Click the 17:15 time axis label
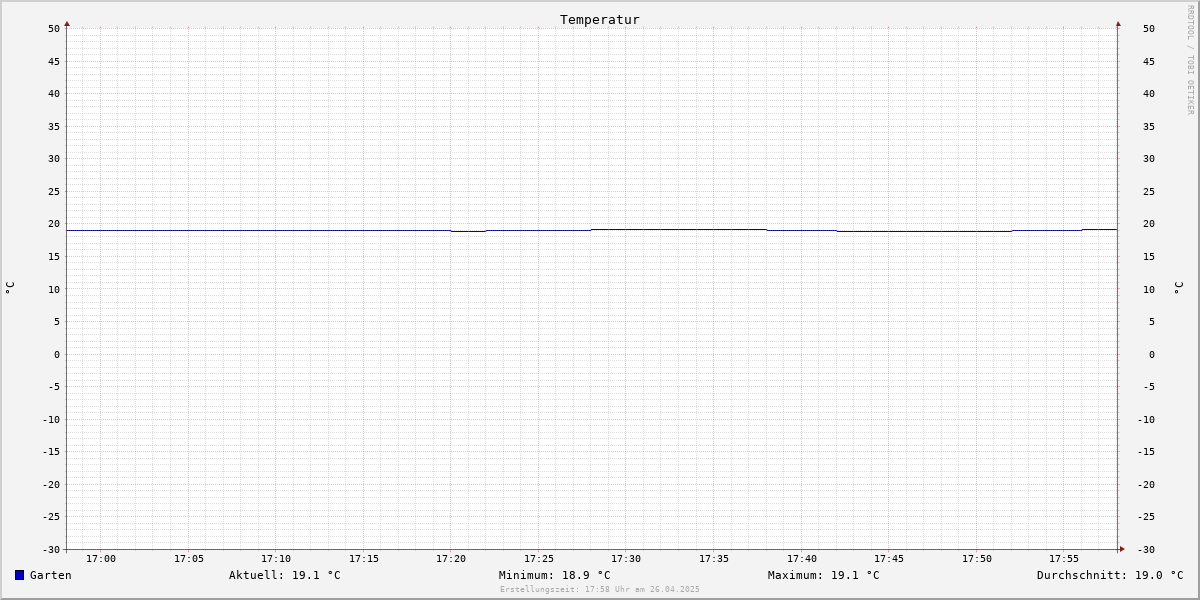The height and width of the screenshot is (600, 1200). pyautogui.click(x=364, y=559)
